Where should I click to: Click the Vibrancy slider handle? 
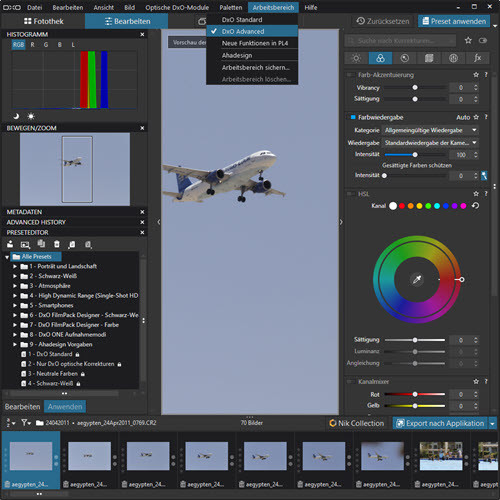(415, 87)
